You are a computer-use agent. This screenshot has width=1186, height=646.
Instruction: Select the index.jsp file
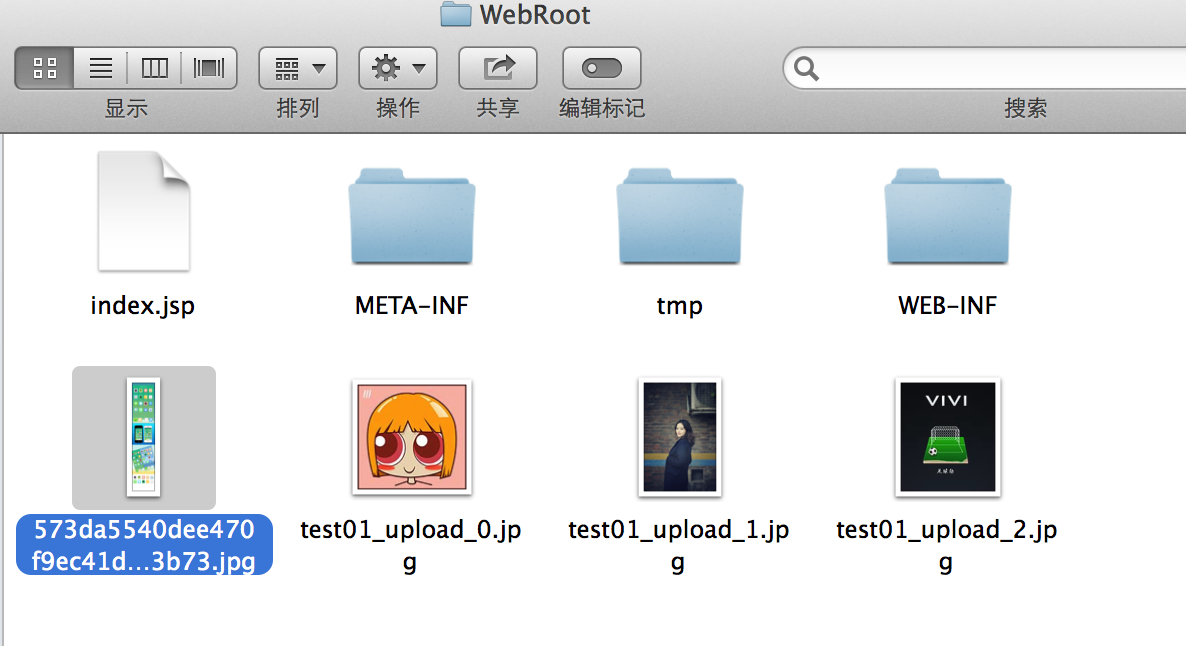(x=144, y=211)
